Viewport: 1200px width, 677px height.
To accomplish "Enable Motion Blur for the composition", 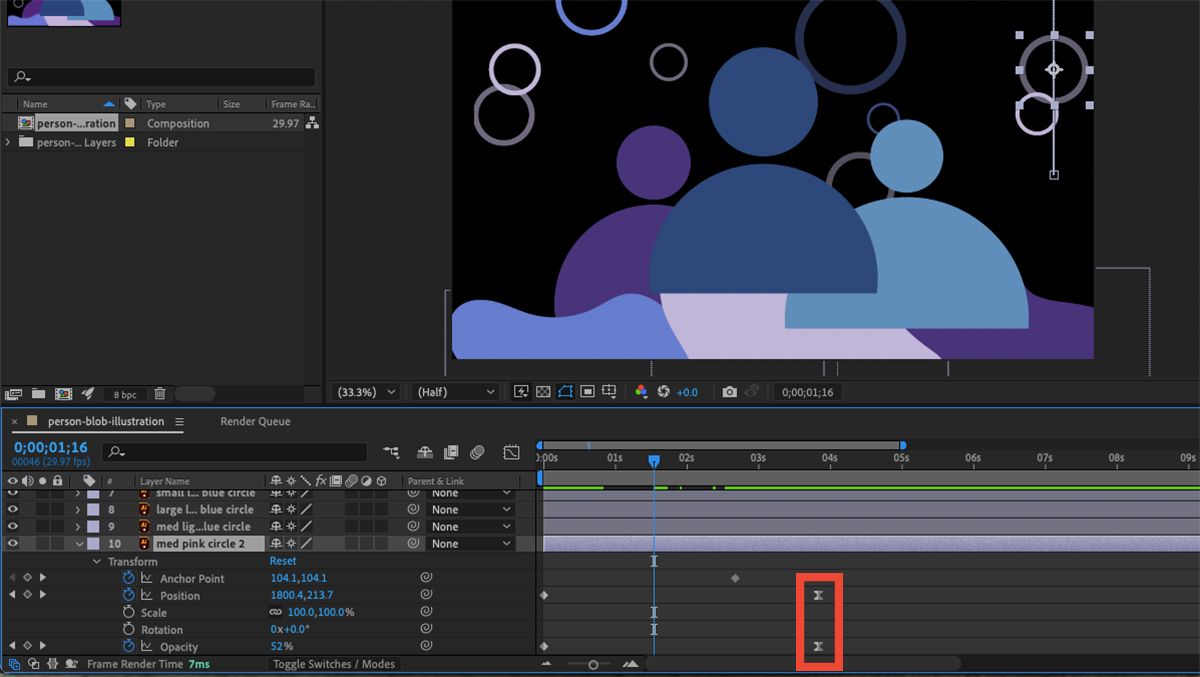I will click(x=477, y=452).
